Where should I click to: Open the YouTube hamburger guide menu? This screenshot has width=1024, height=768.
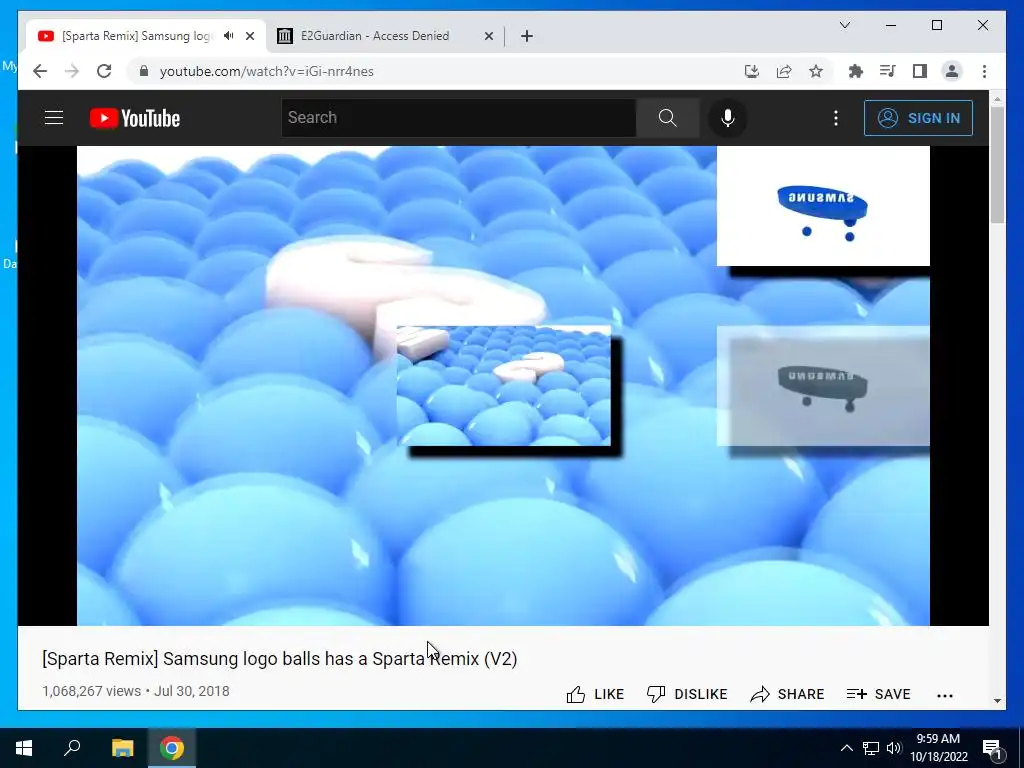click(54, 118)
